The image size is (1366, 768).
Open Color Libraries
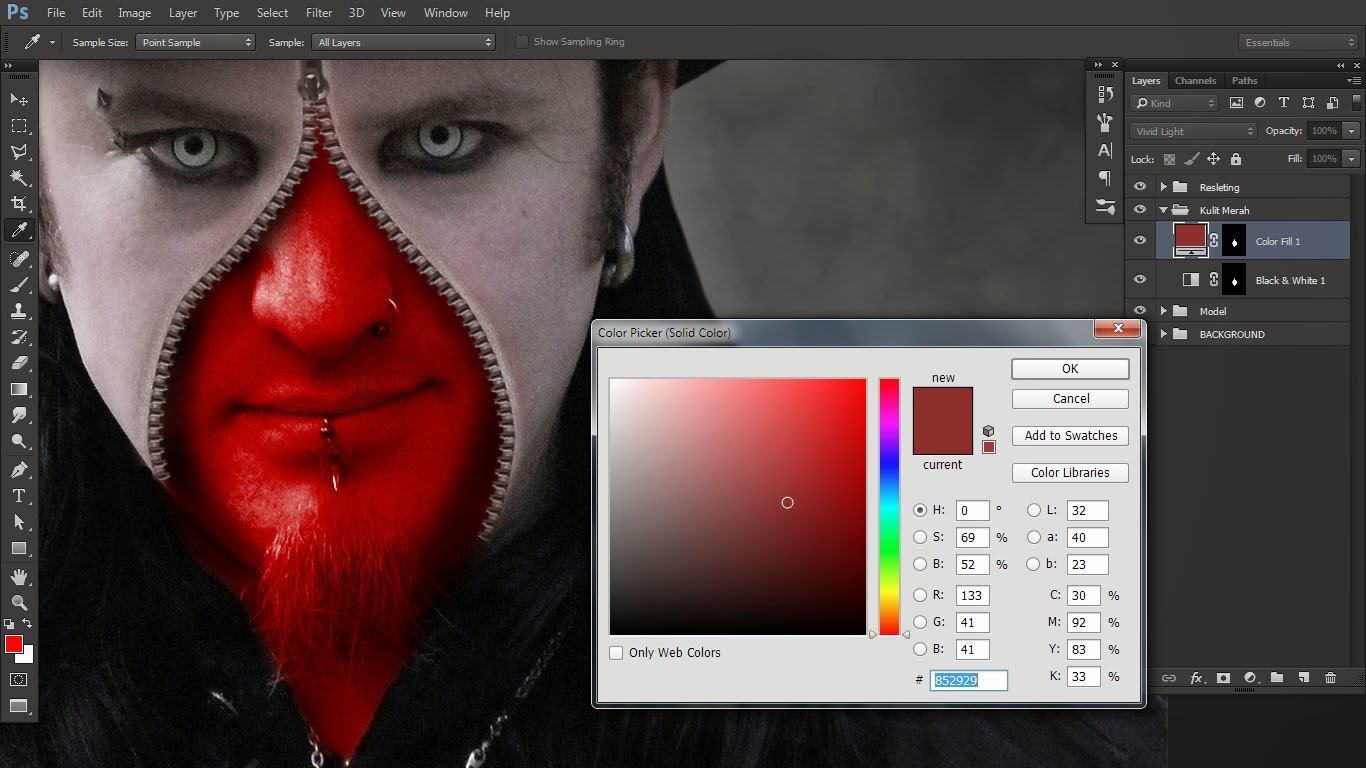click(x=1070, y=473)
